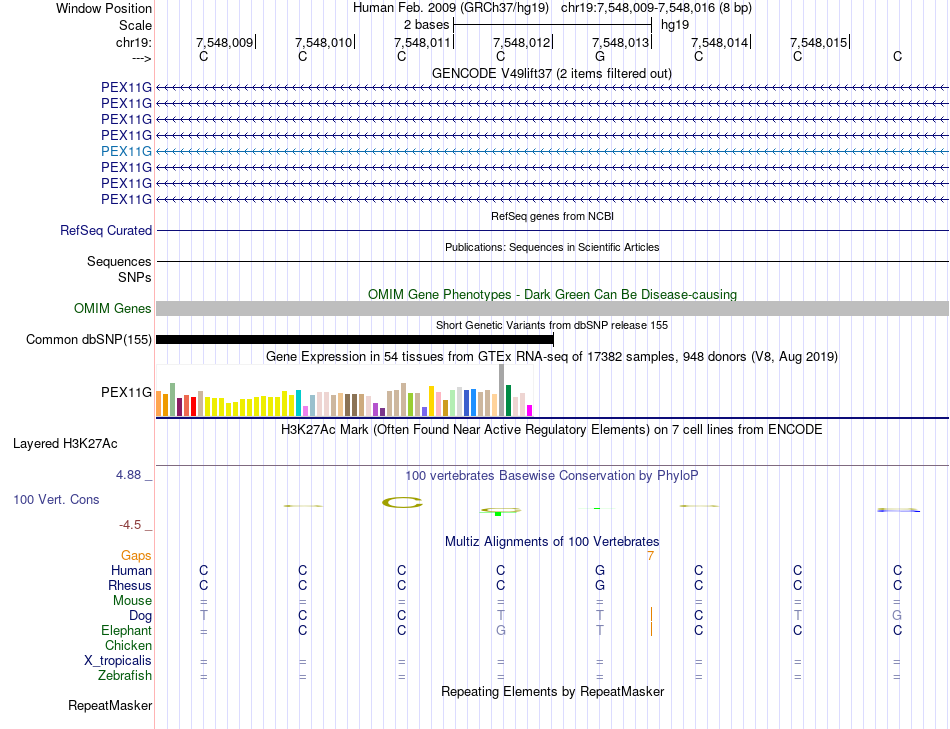This screenshot has width=950, height=729.
Task: Open 'Short Genetic Variants from dbSNP release 155' title
Action: pos(552,325)
